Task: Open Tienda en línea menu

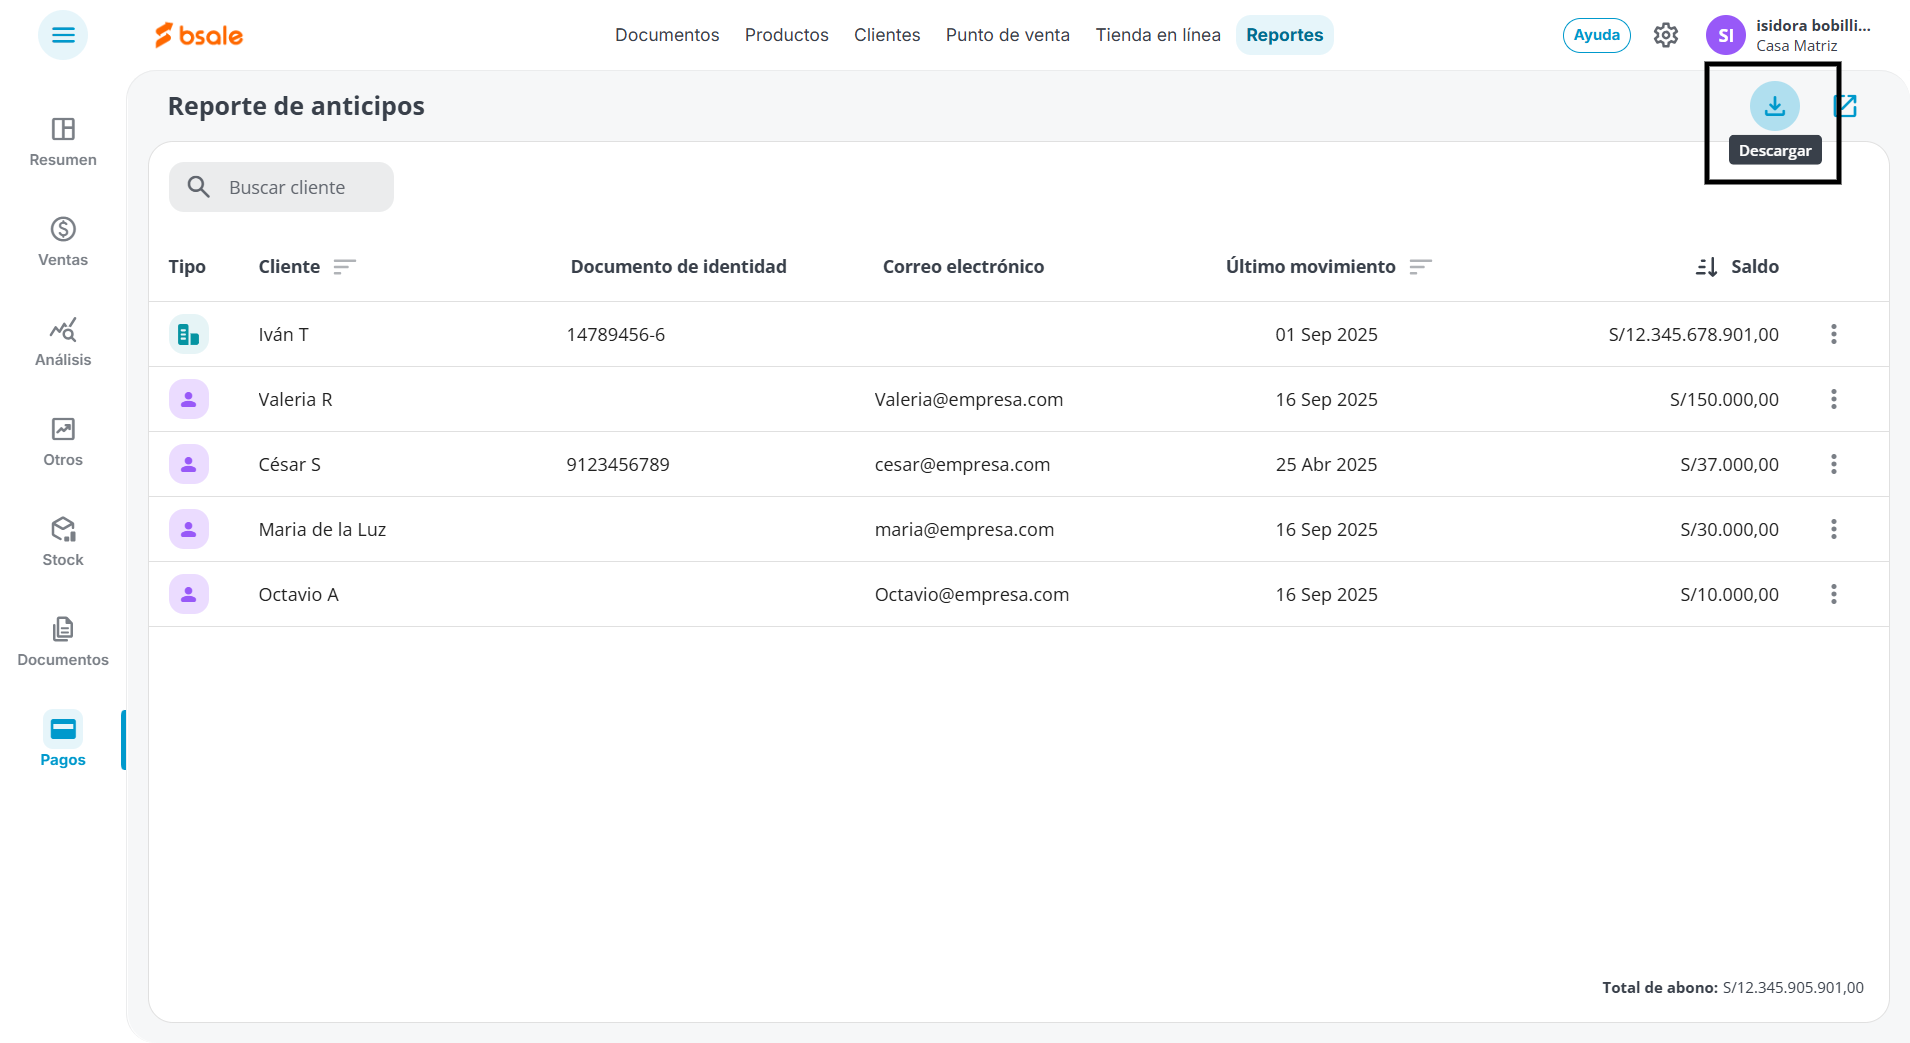Action: 1158,35
